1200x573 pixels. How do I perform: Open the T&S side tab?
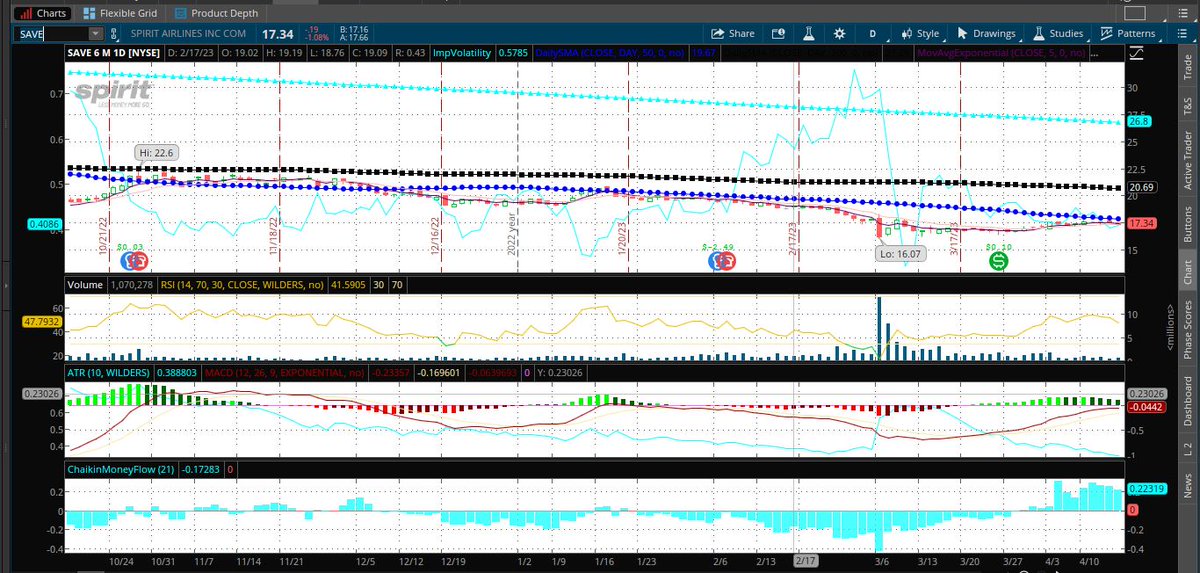[x=1187, y=107]
